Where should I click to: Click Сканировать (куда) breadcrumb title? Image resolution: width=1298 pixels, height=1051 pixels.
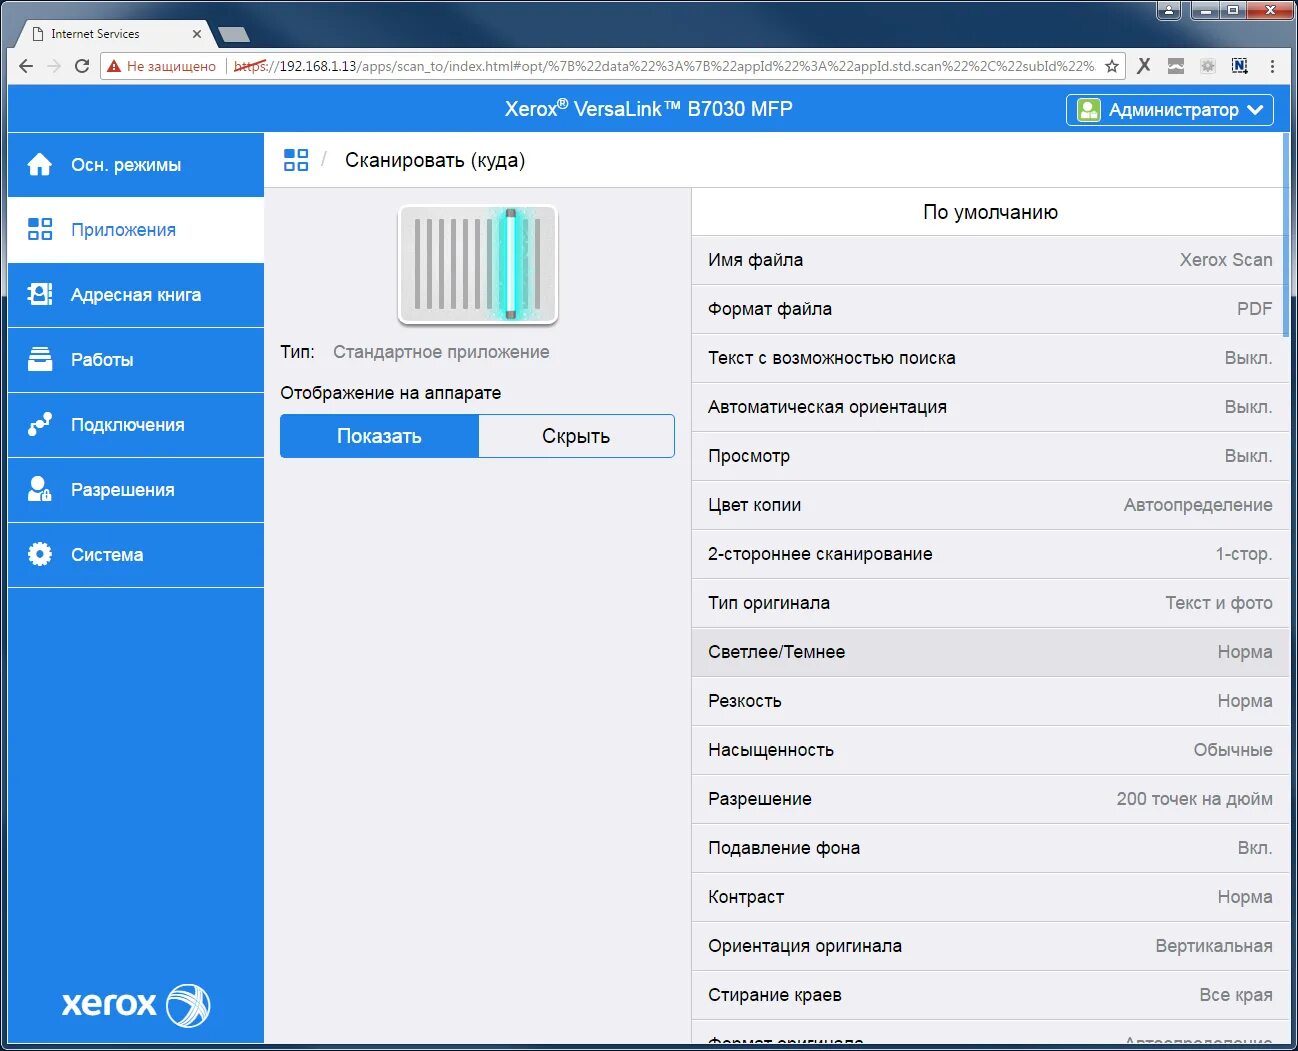point(435,160)
